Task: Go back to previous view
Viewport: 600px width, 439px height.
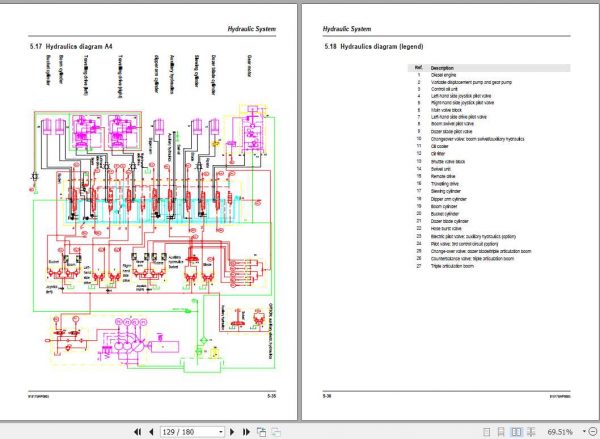Action: point(262,432)
